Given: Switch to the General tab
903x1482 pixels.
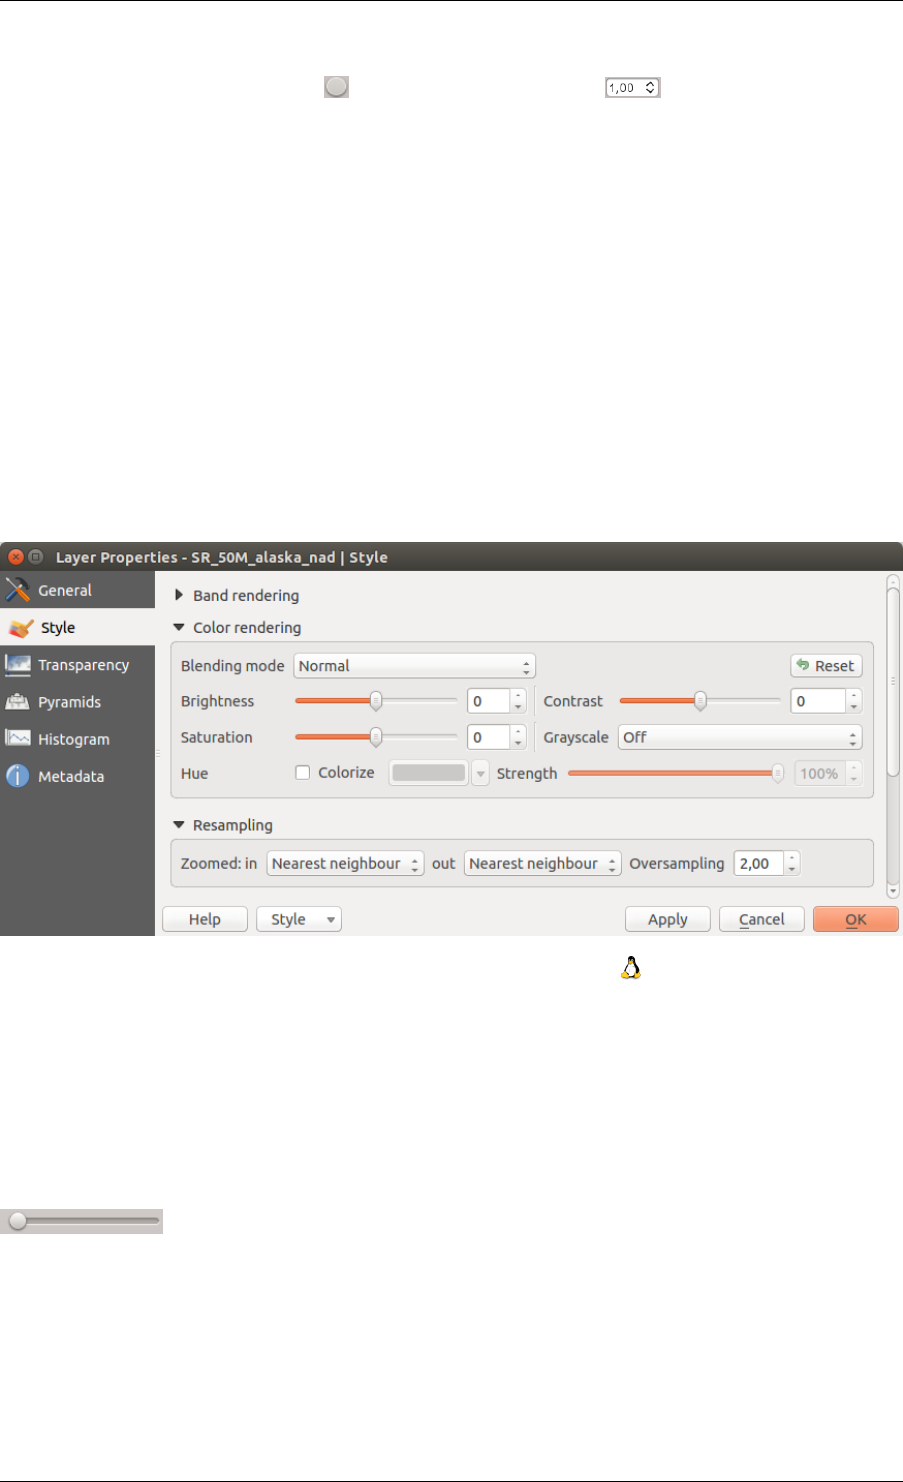Looking at the screenshot, I should [78, 590].
